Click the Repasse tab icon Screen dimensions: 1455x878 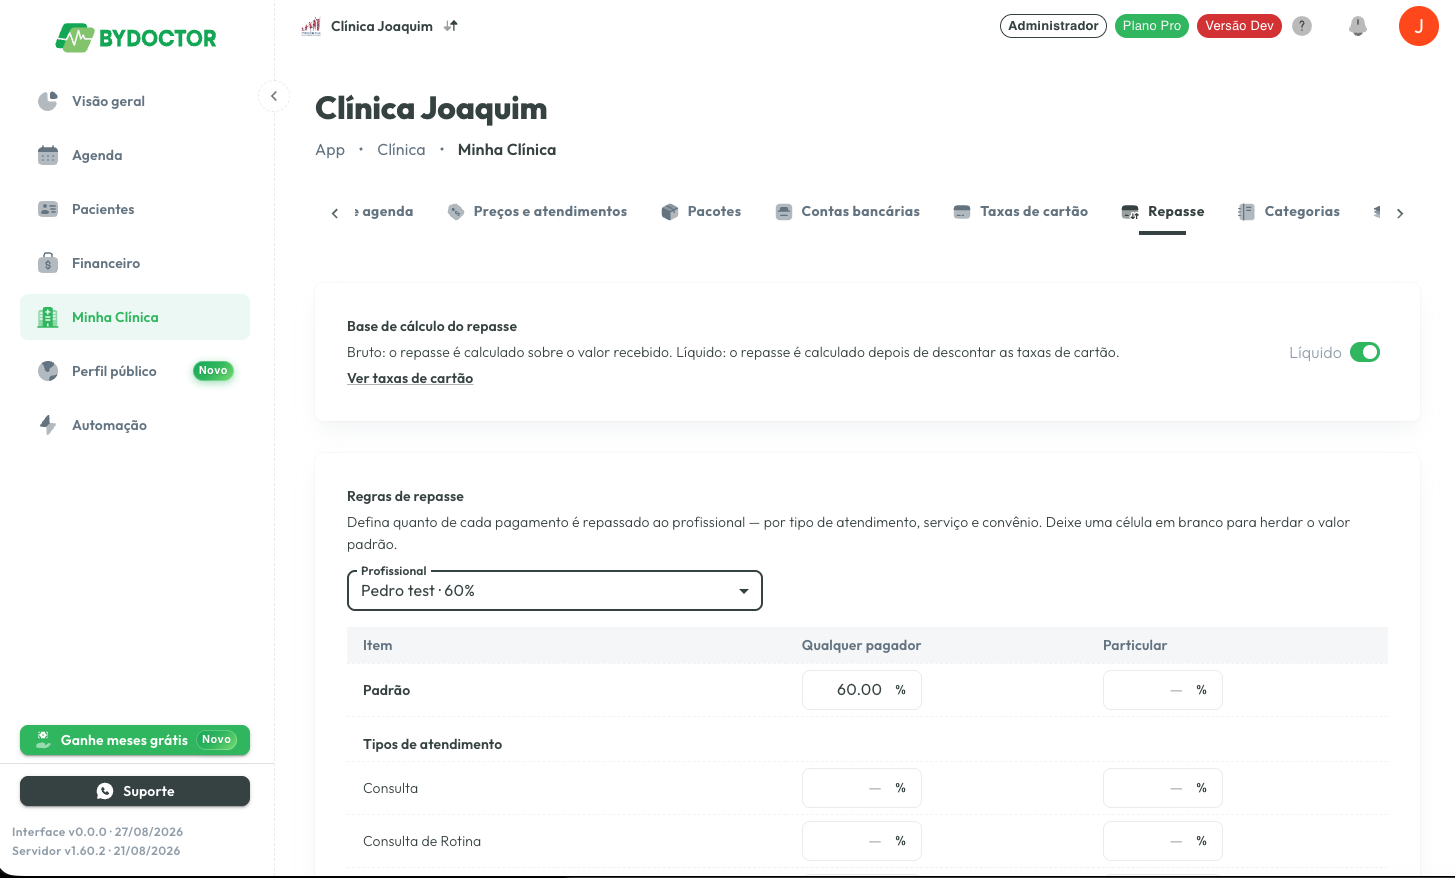tap(1130, 212)
